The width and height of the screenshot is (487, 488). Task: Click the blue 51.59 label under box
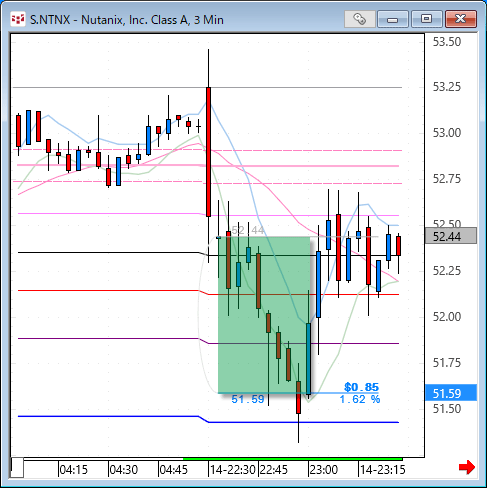(248, 399)
